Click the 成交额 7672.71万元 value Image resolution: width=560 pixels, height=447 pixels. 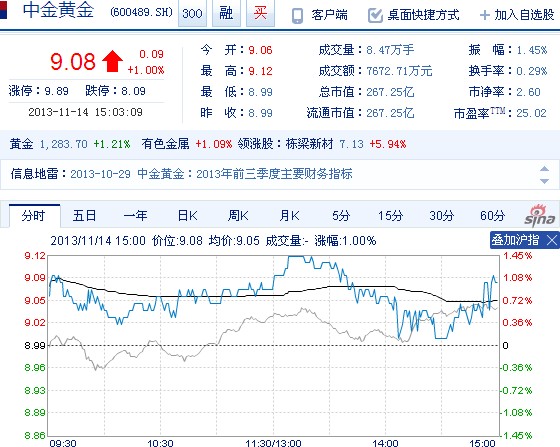click(x=399, y=71)
